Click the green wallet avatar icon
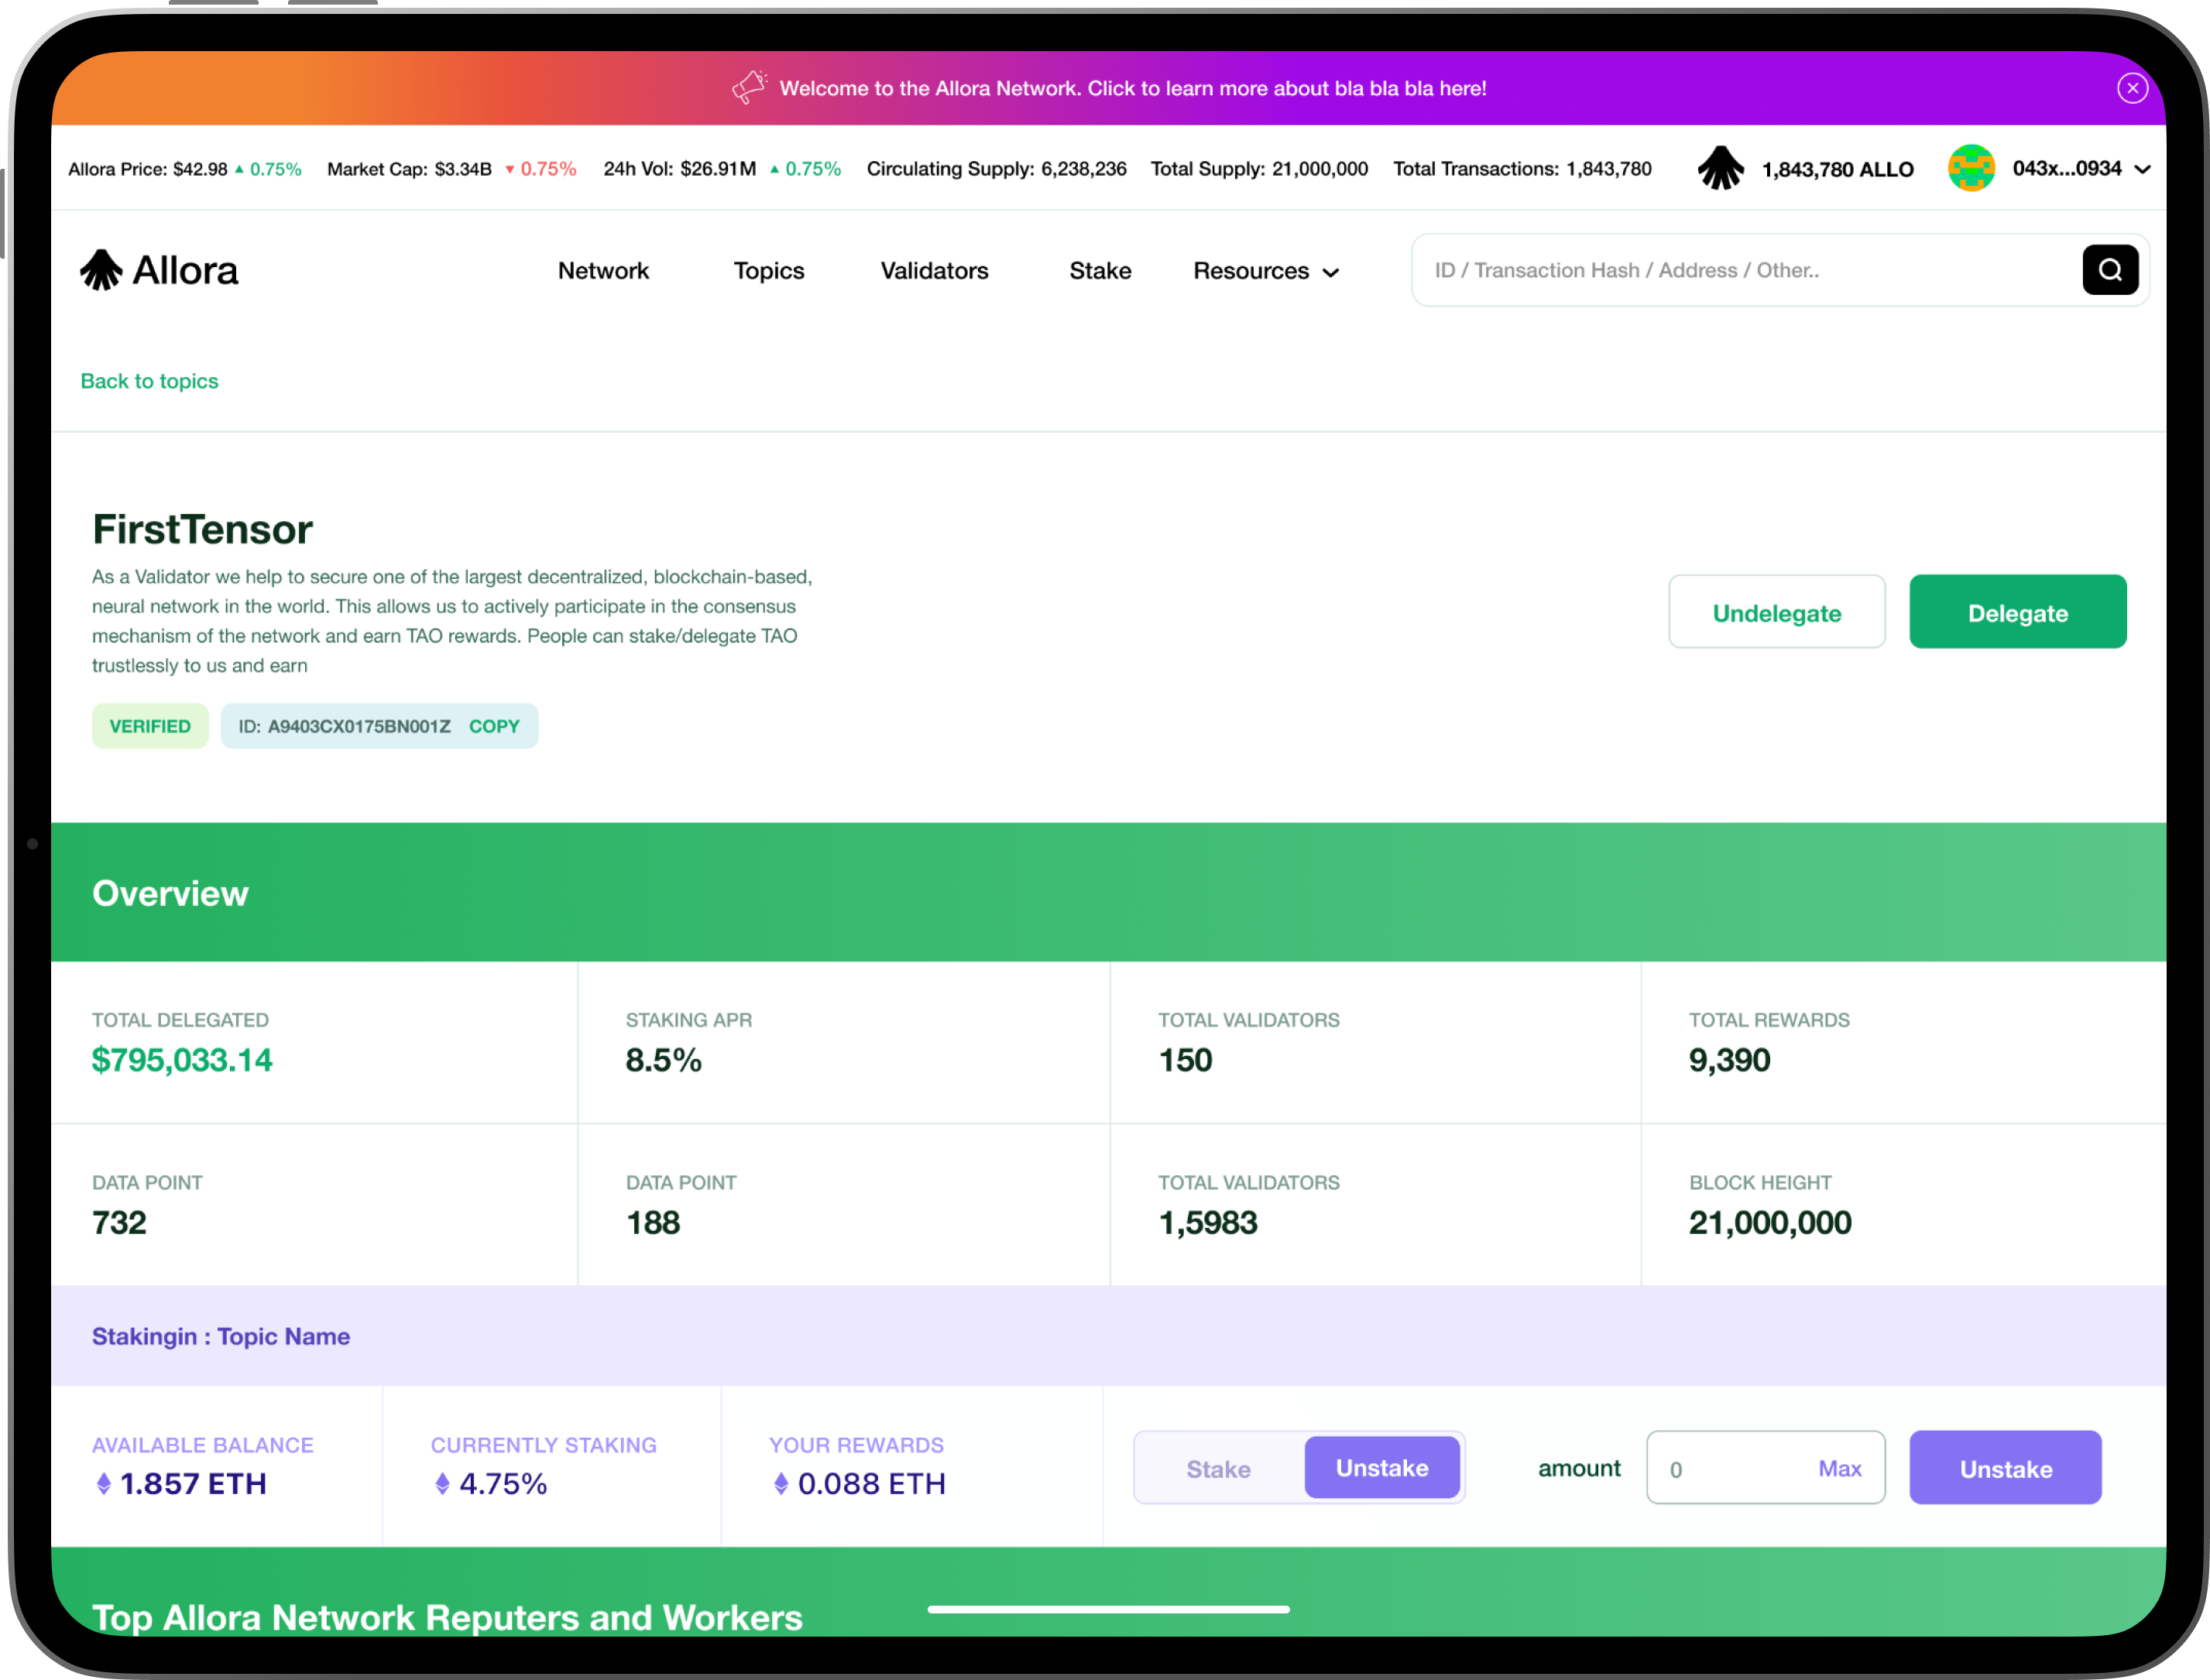The height and width of the screenshot is (1680, 2210). (1971, 168)
